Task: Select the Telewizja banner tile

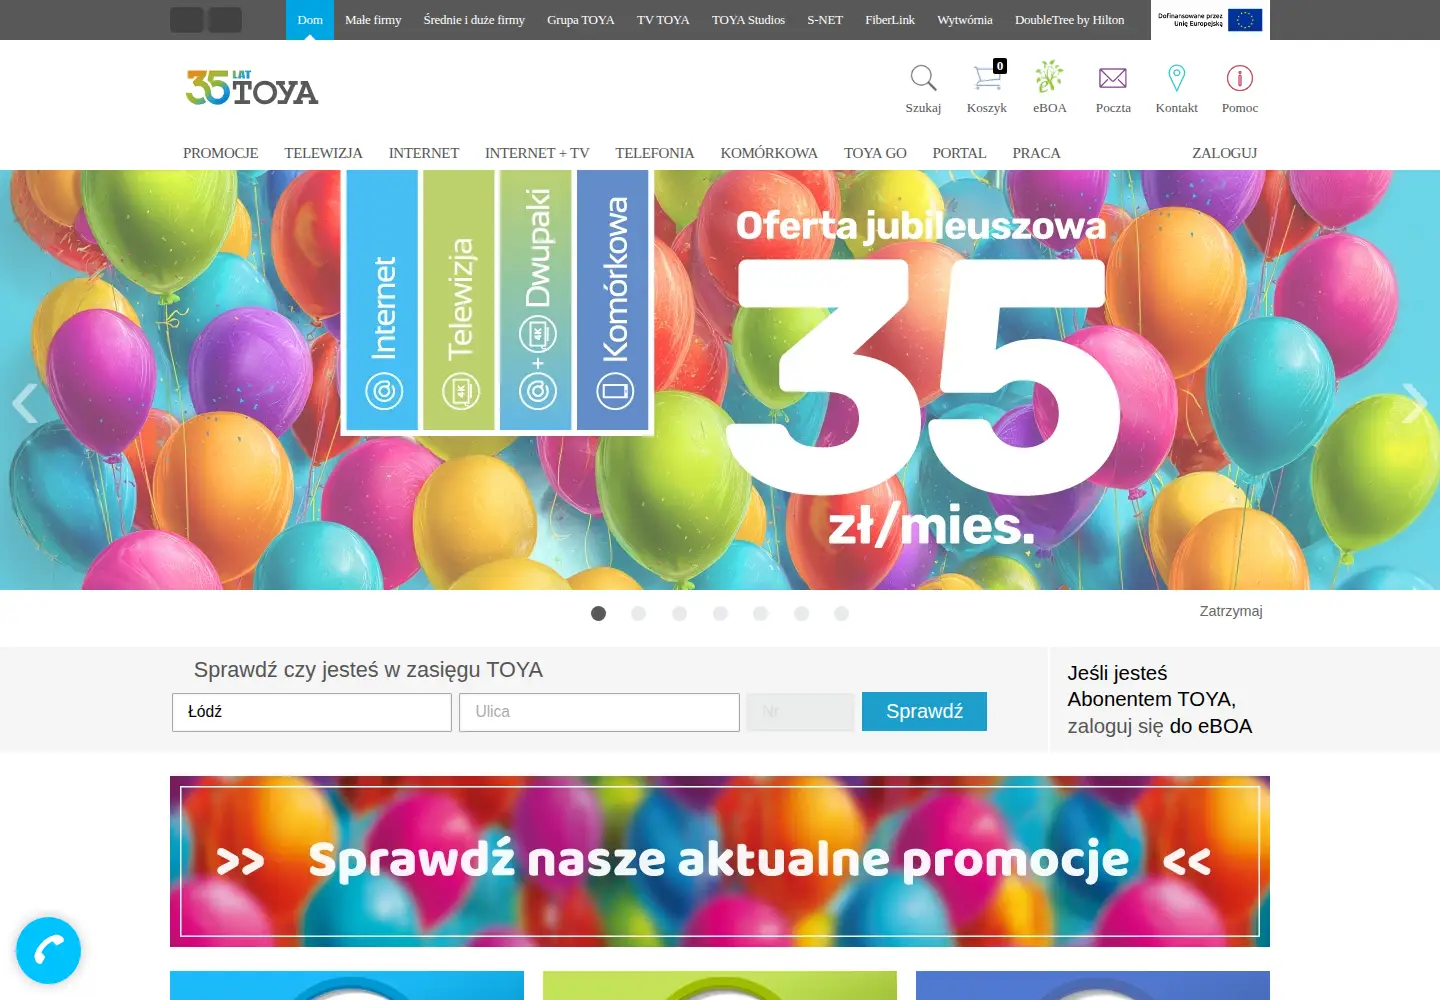Action: (x=459, y=300)
